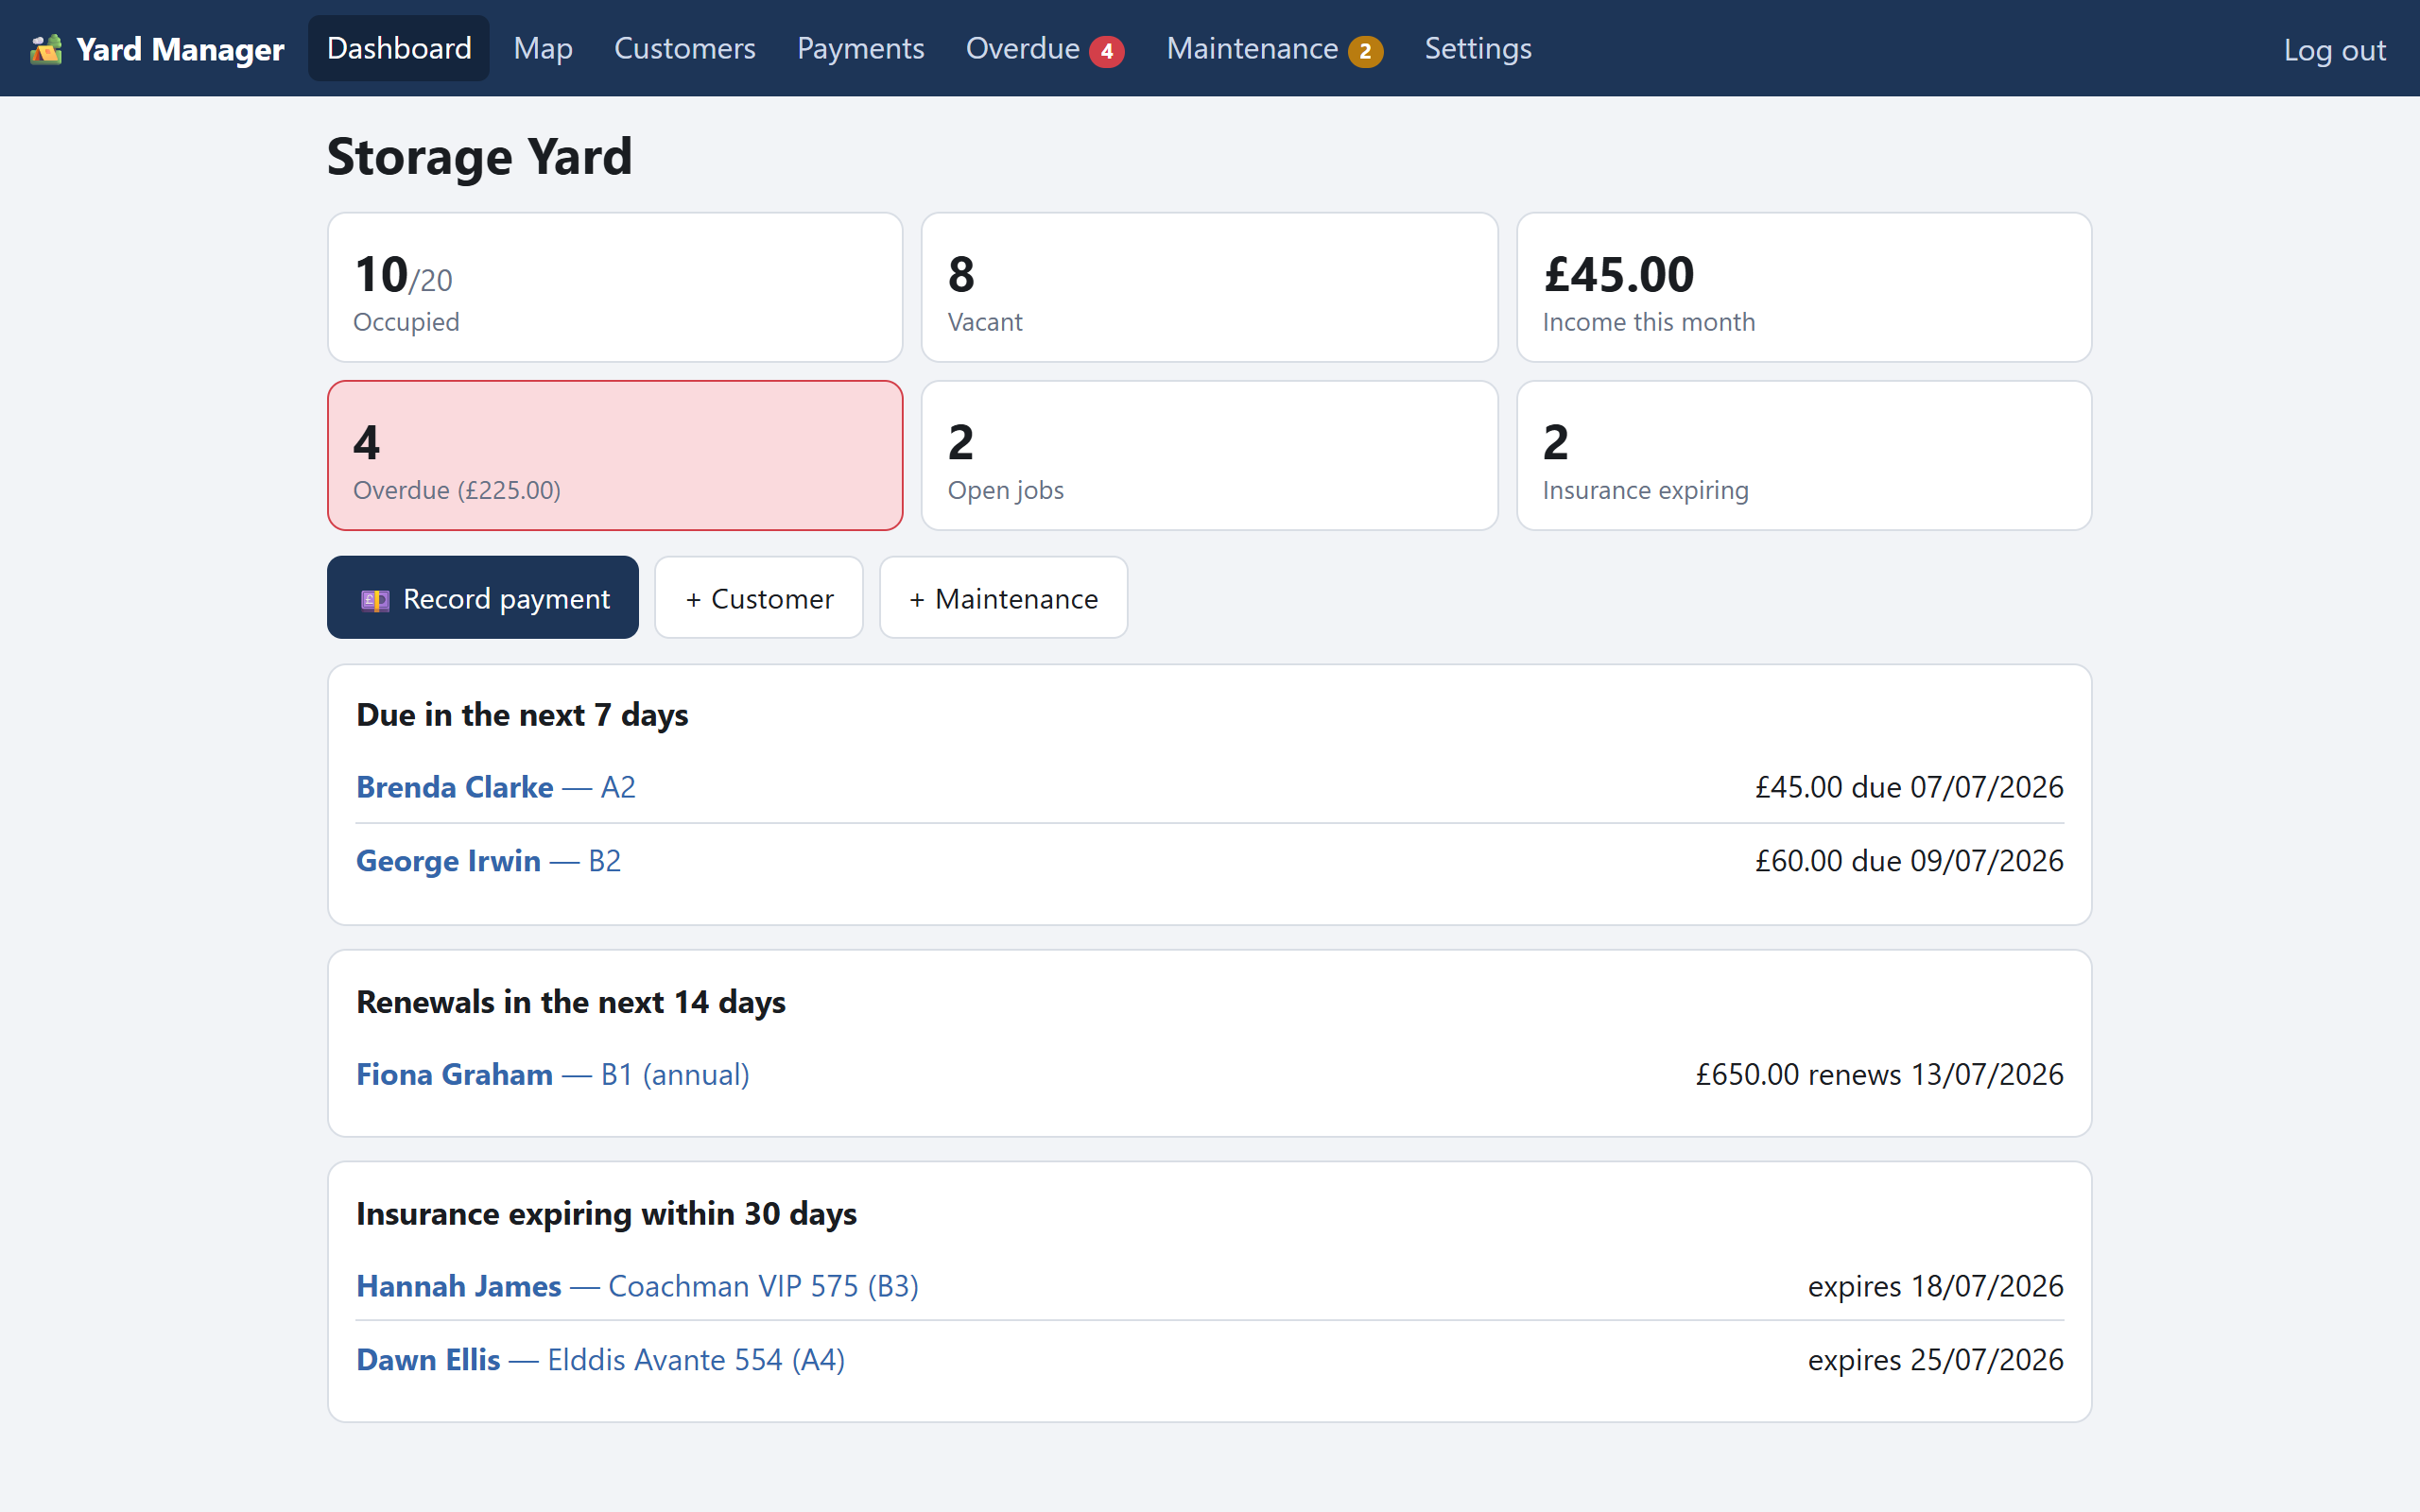The height and width of the screenshot is (1512, 2420).
Task: Click 'Renewals in the next 14 days' heading
Action: pos(571,1002)
